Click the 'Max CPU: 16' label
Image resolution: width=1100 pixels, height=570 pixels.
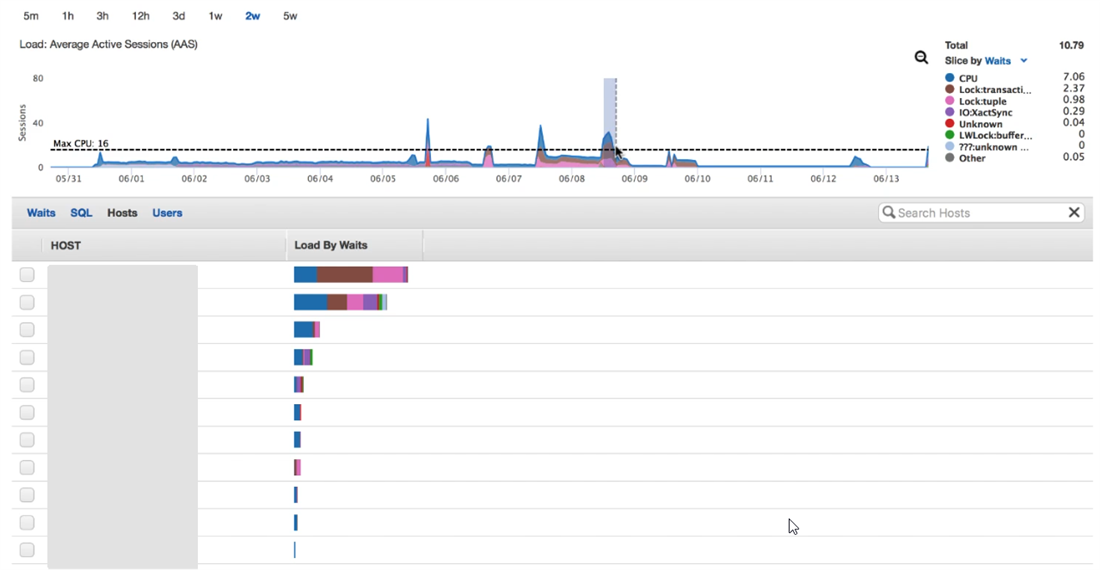(x=81, y=143)
